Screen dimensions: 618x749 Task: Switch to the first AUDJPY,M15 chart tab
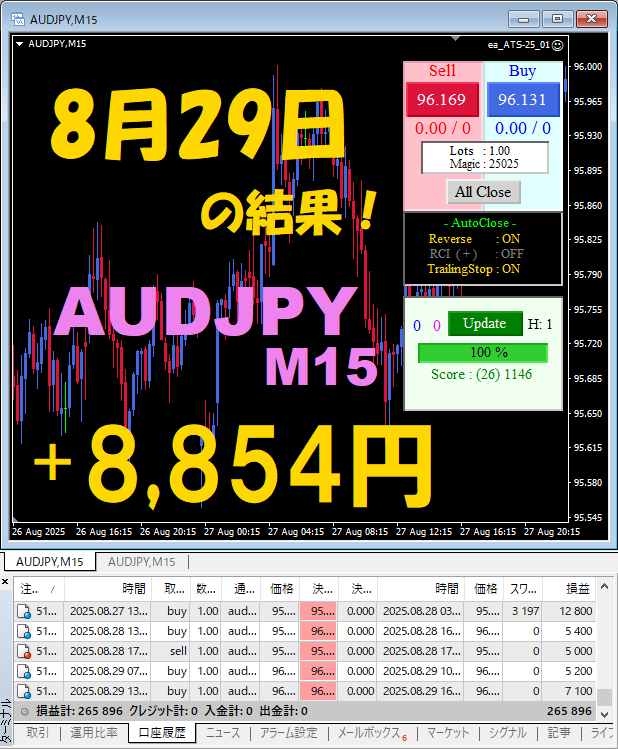50,562
